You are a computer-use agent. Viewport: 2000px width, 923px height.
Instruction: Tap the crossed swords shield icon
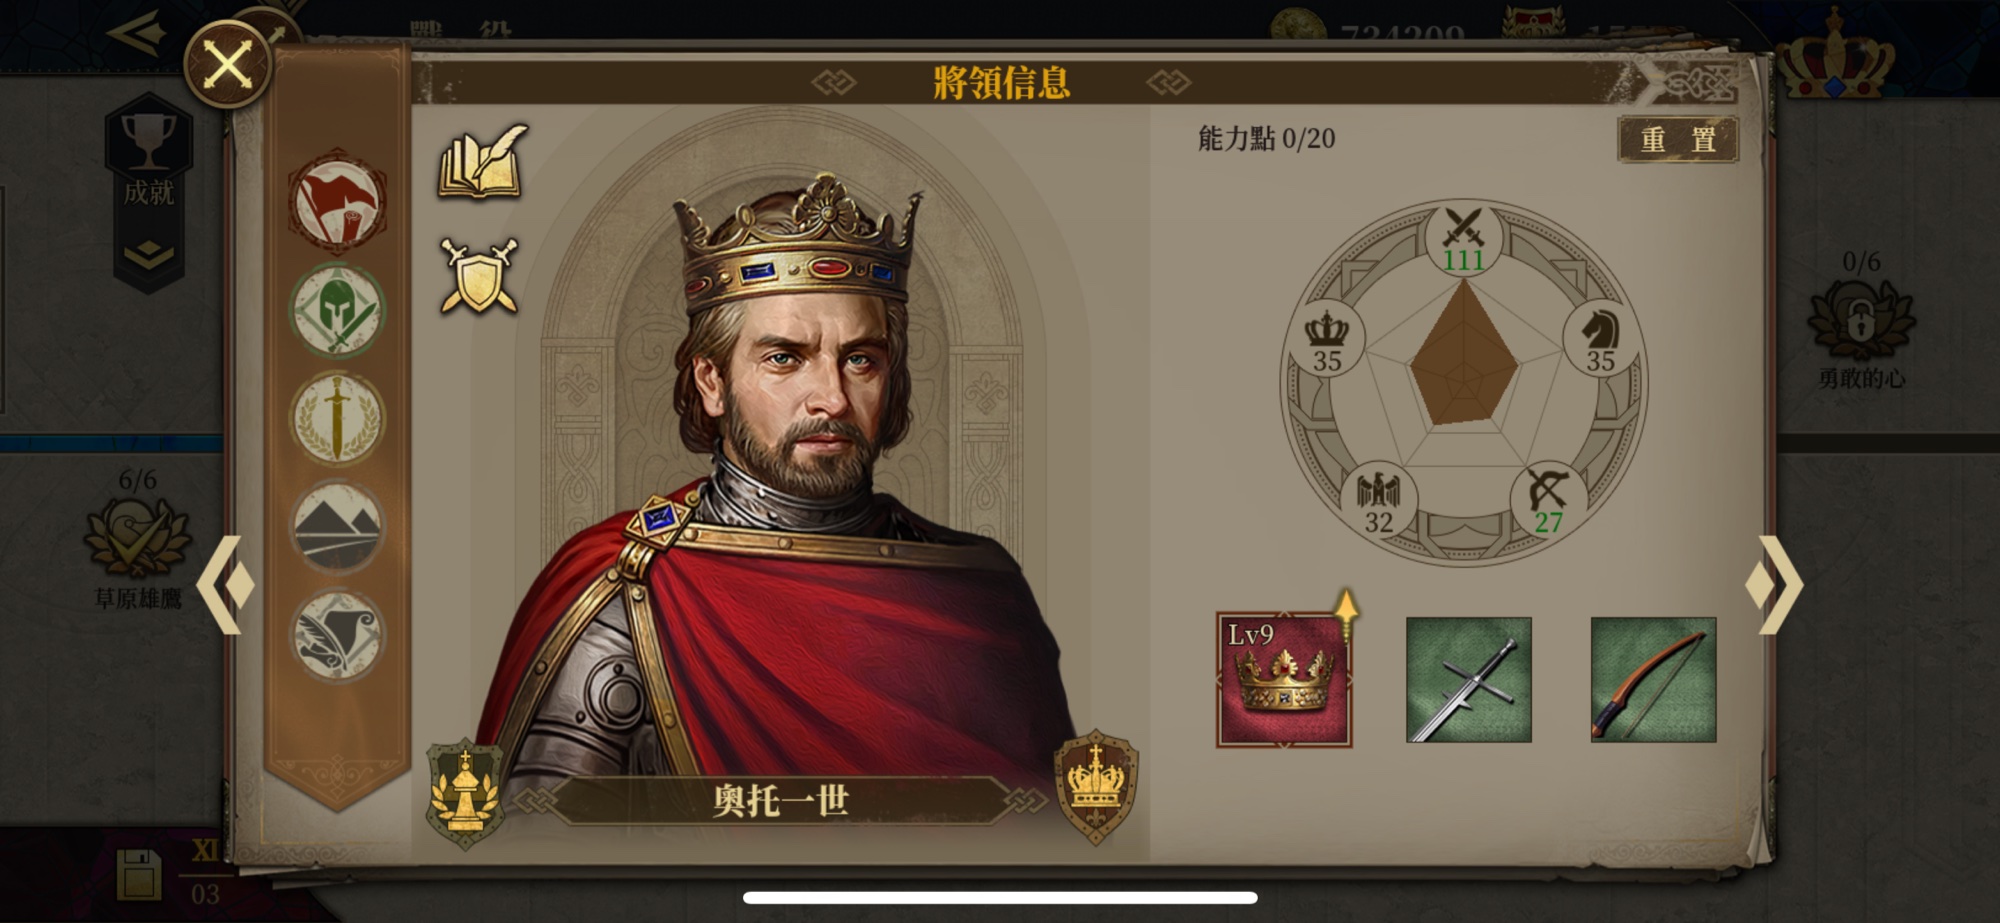click(x=480, y=275)
